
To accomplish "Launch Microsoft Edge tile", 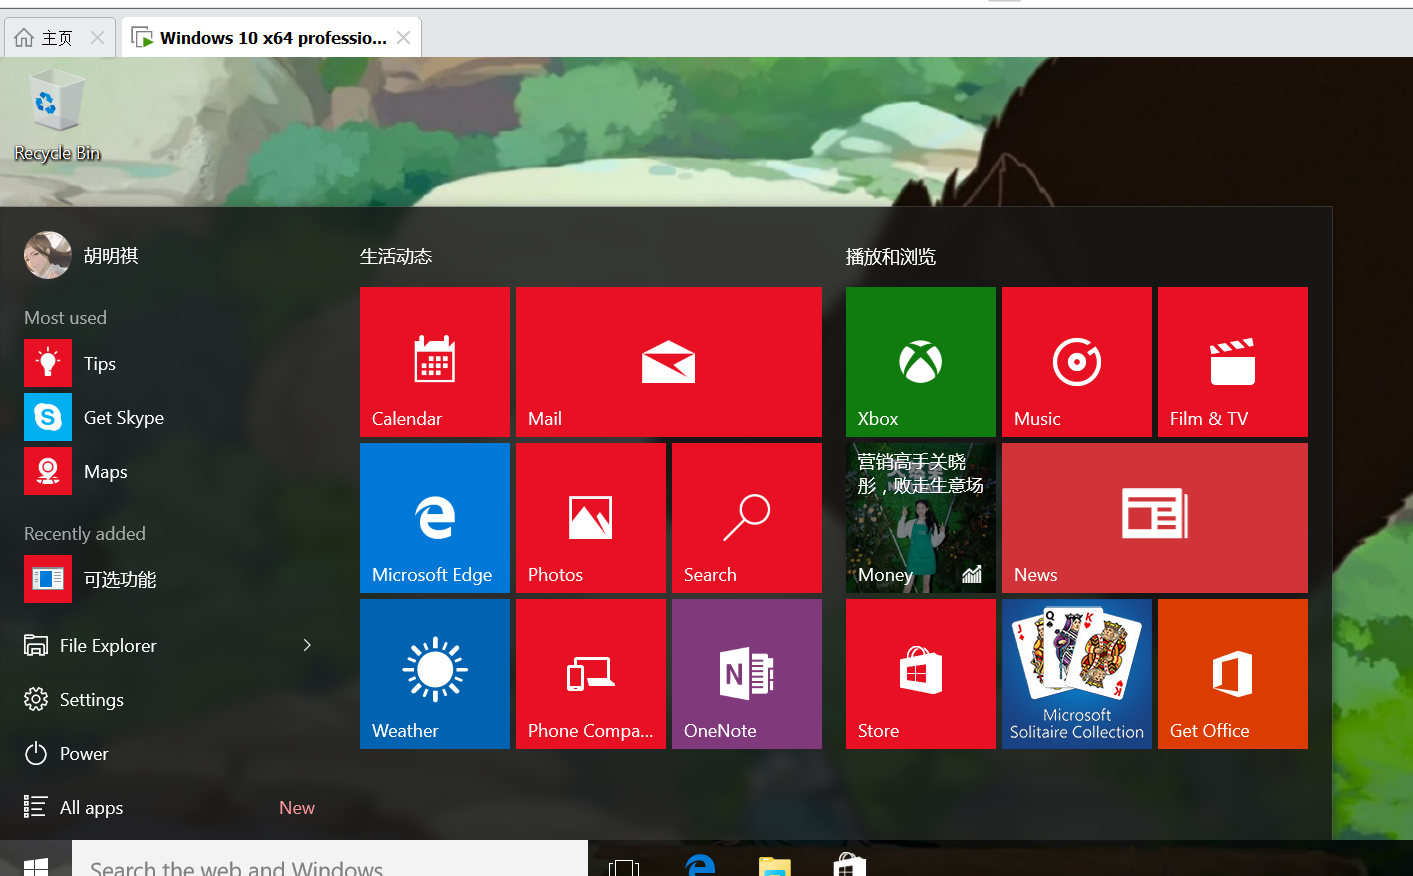I will point(435,518).
